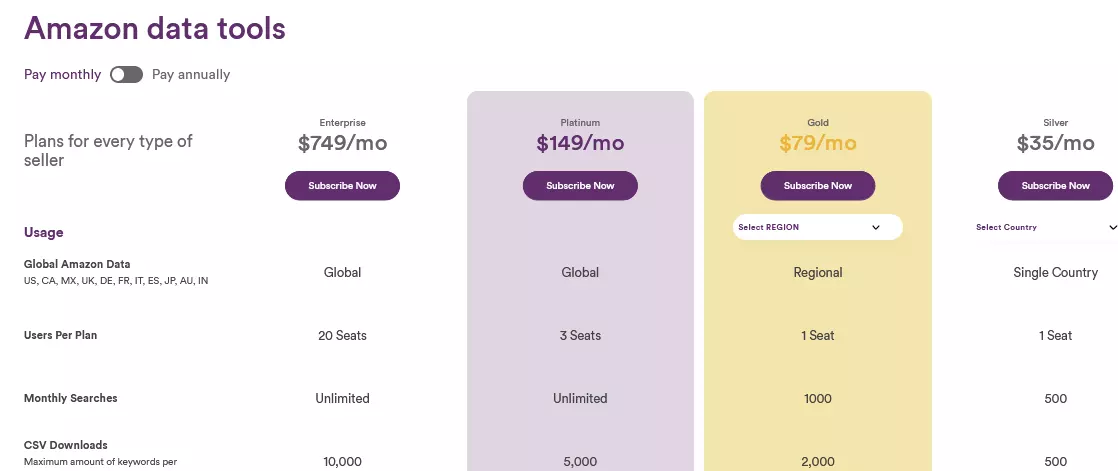This screenshot has width=1118, height=471.
Task: Click the Users Per Plan row label
Action: (x=61, y=335)
